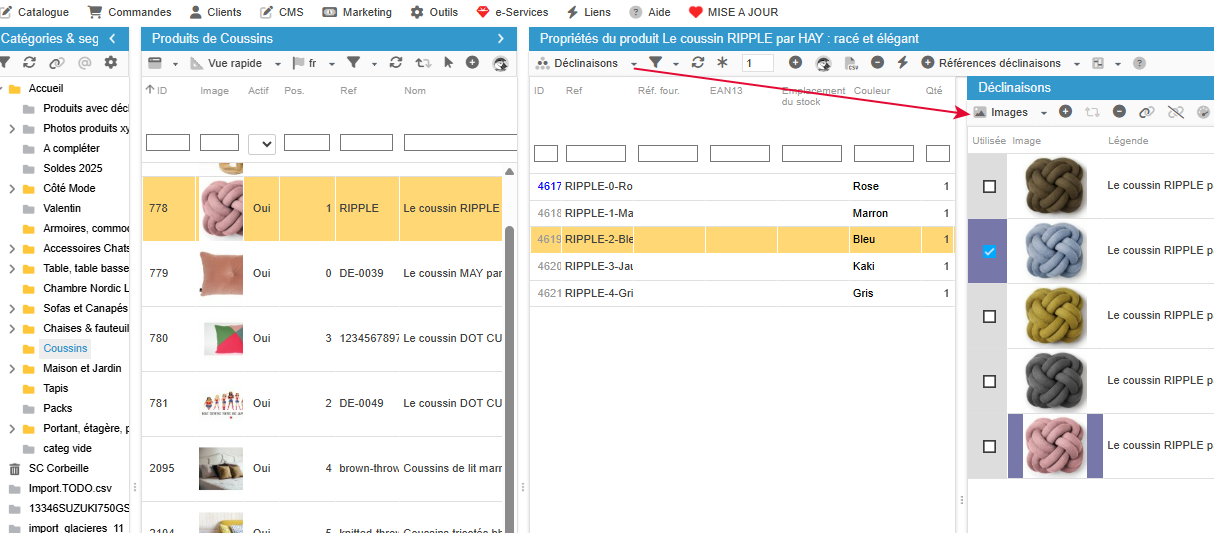This screenshot has width=1214, height=533.
Task: Click the asterisk icon in combinations toolbar
Action: pyautogui.click(x=722, y=63)
